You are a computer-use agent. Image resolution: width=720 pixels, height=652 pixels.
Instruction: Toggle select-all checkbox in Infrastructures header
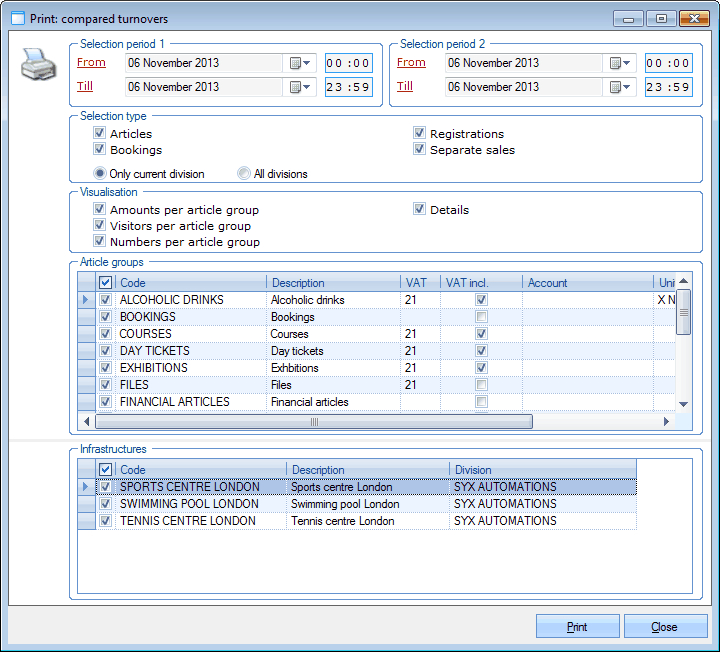pyautogui.click(x=106, y=470)
